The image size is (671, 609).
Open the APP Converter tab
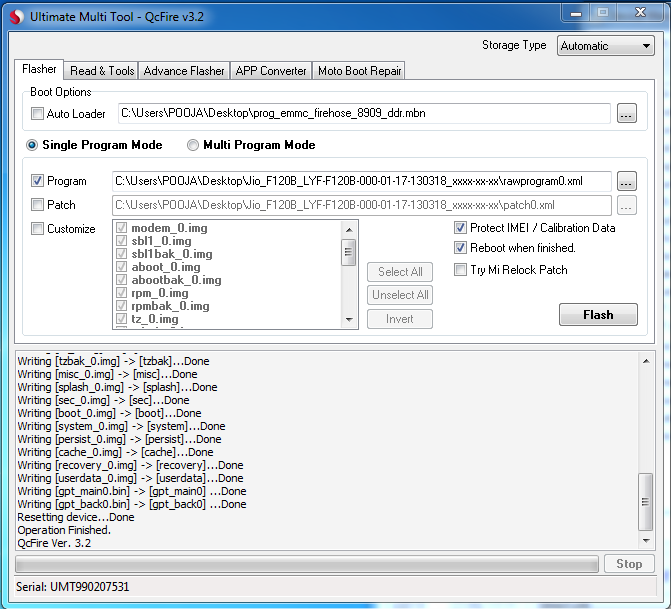pyautogui.click(x=271, y=71)
